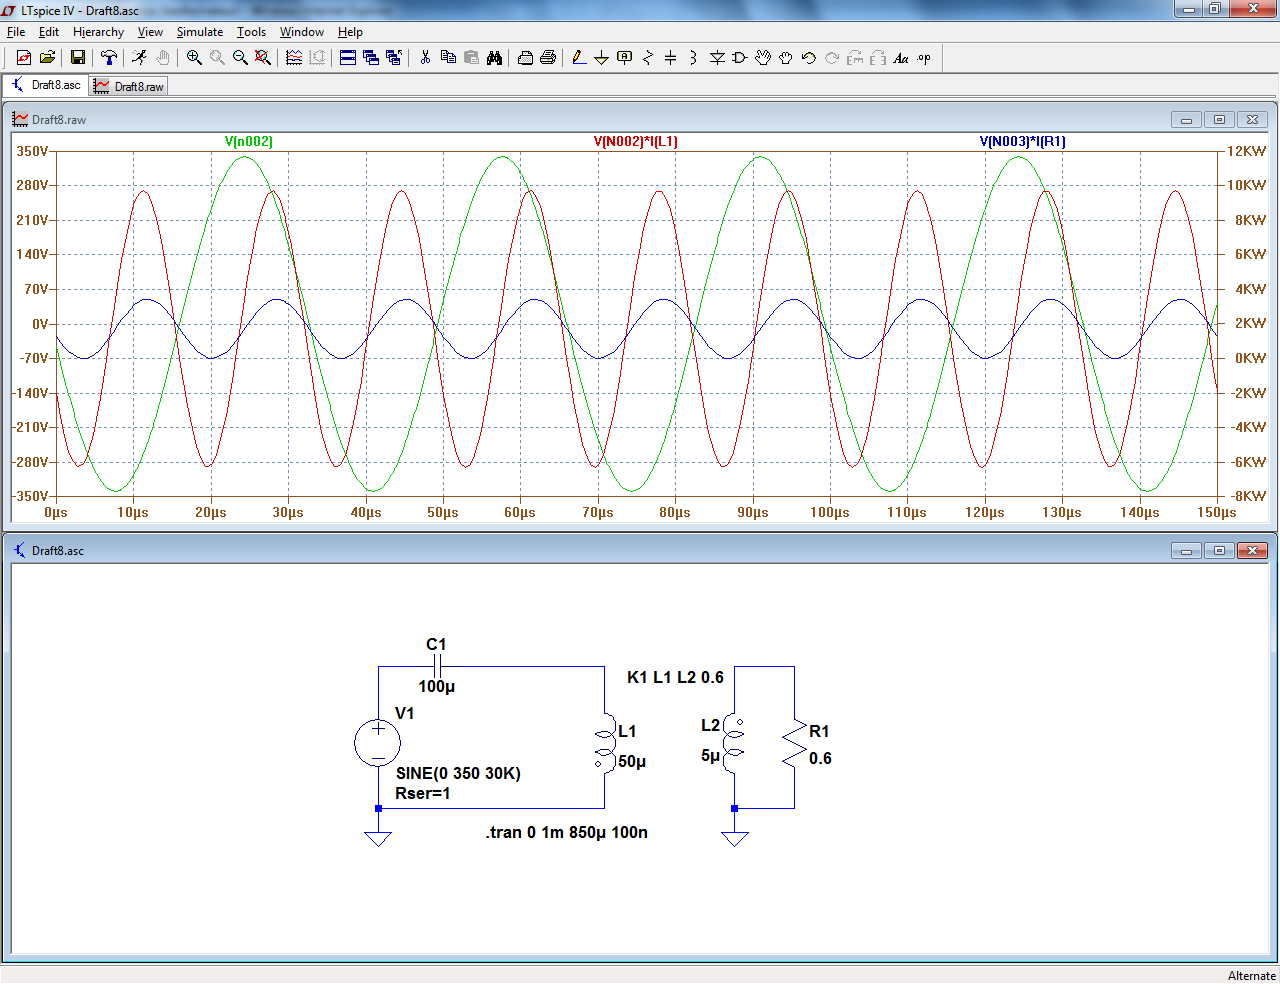The height and width of the screenshot is (984, 1280).
Task: Select the Draw Wire pencil tool
Action: point(579,58)
